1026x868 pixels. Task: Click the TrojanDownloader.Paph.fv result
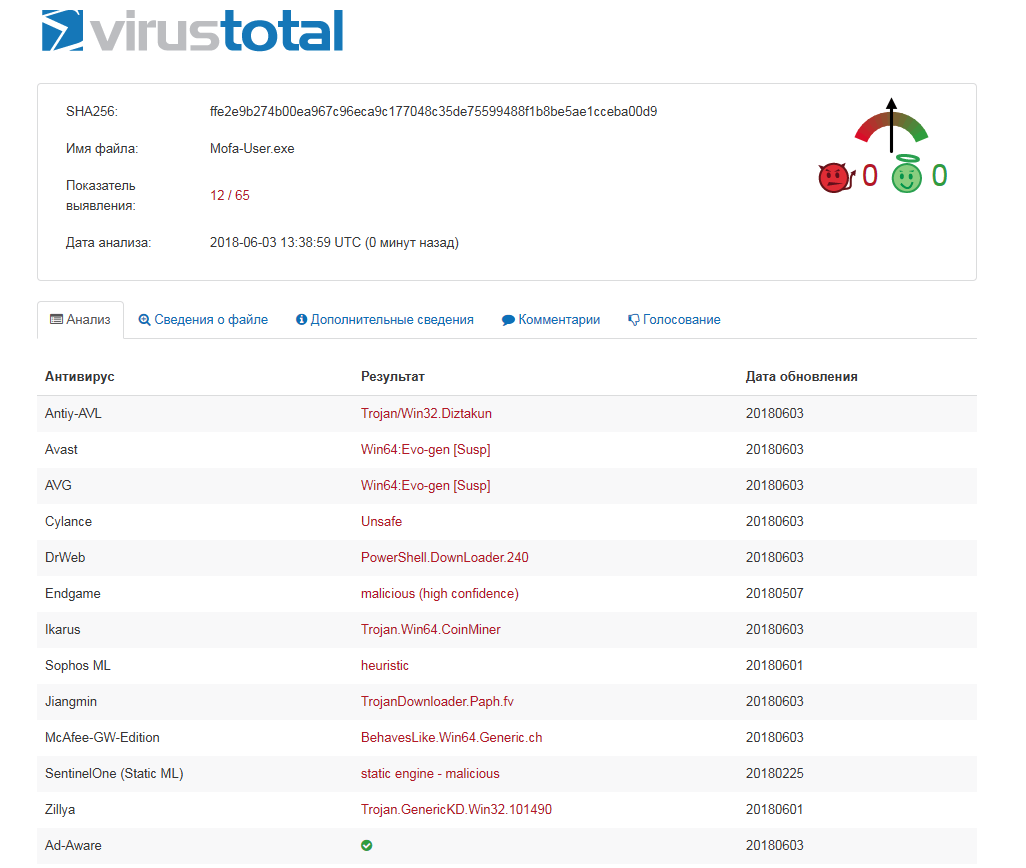(x=437, y=701)
